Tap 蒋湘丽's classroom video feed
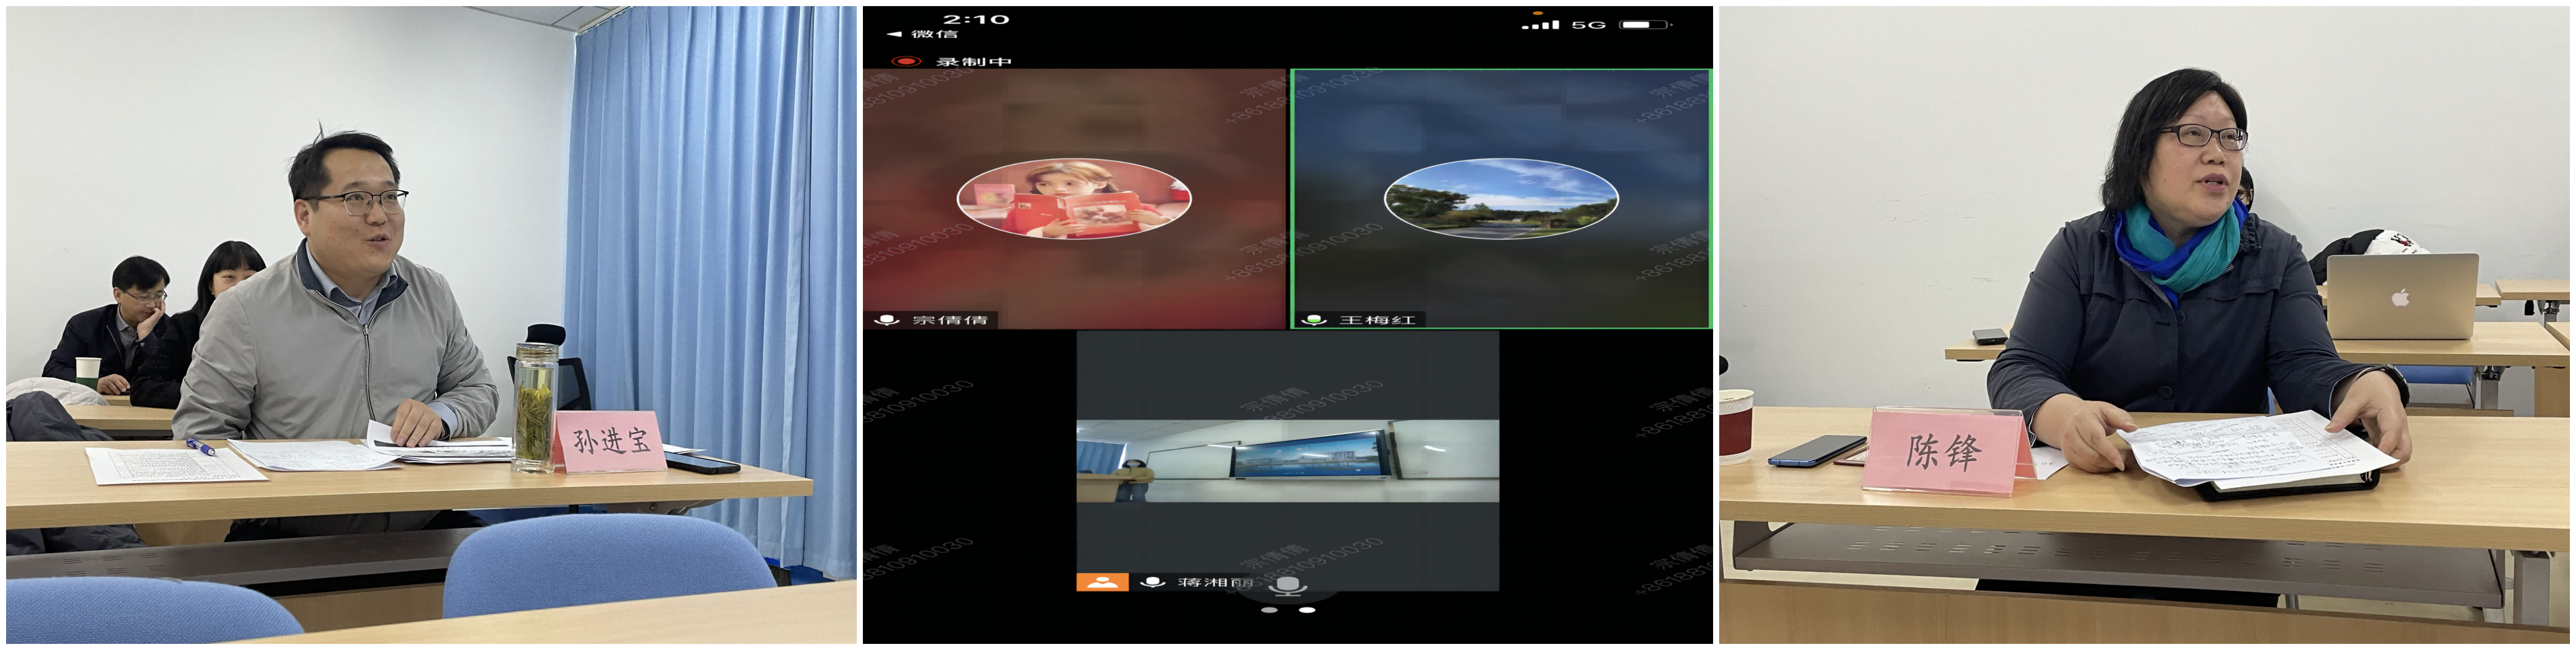The width and height of the screenshot is (2576, 650). 1287,461
